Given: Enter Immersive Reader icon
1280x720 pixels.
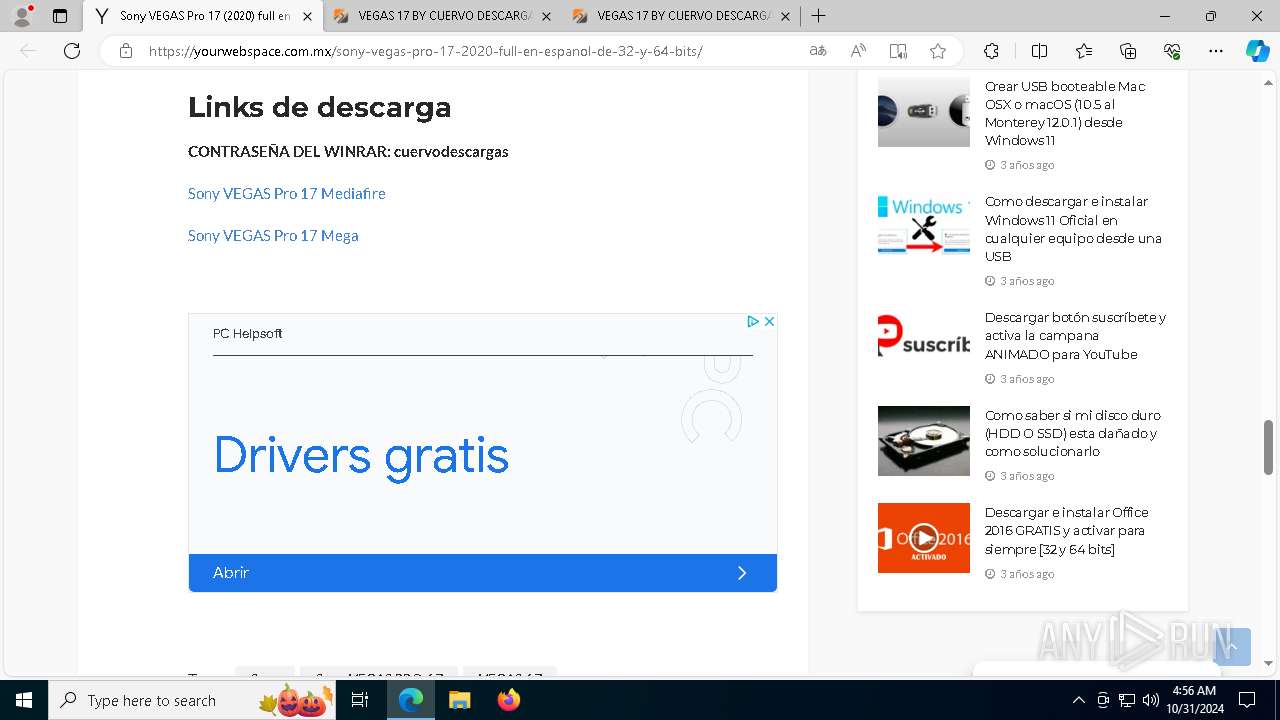Looking at the screenshot, I should click(x=898, y=51).
